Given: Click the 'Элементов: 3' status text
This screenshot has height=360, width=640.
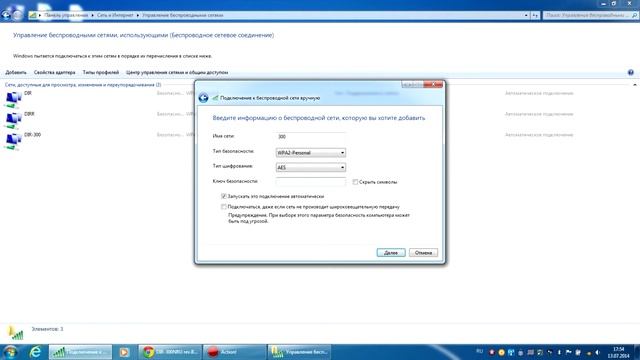Looking at the screenshot, I should coord(47,329).
